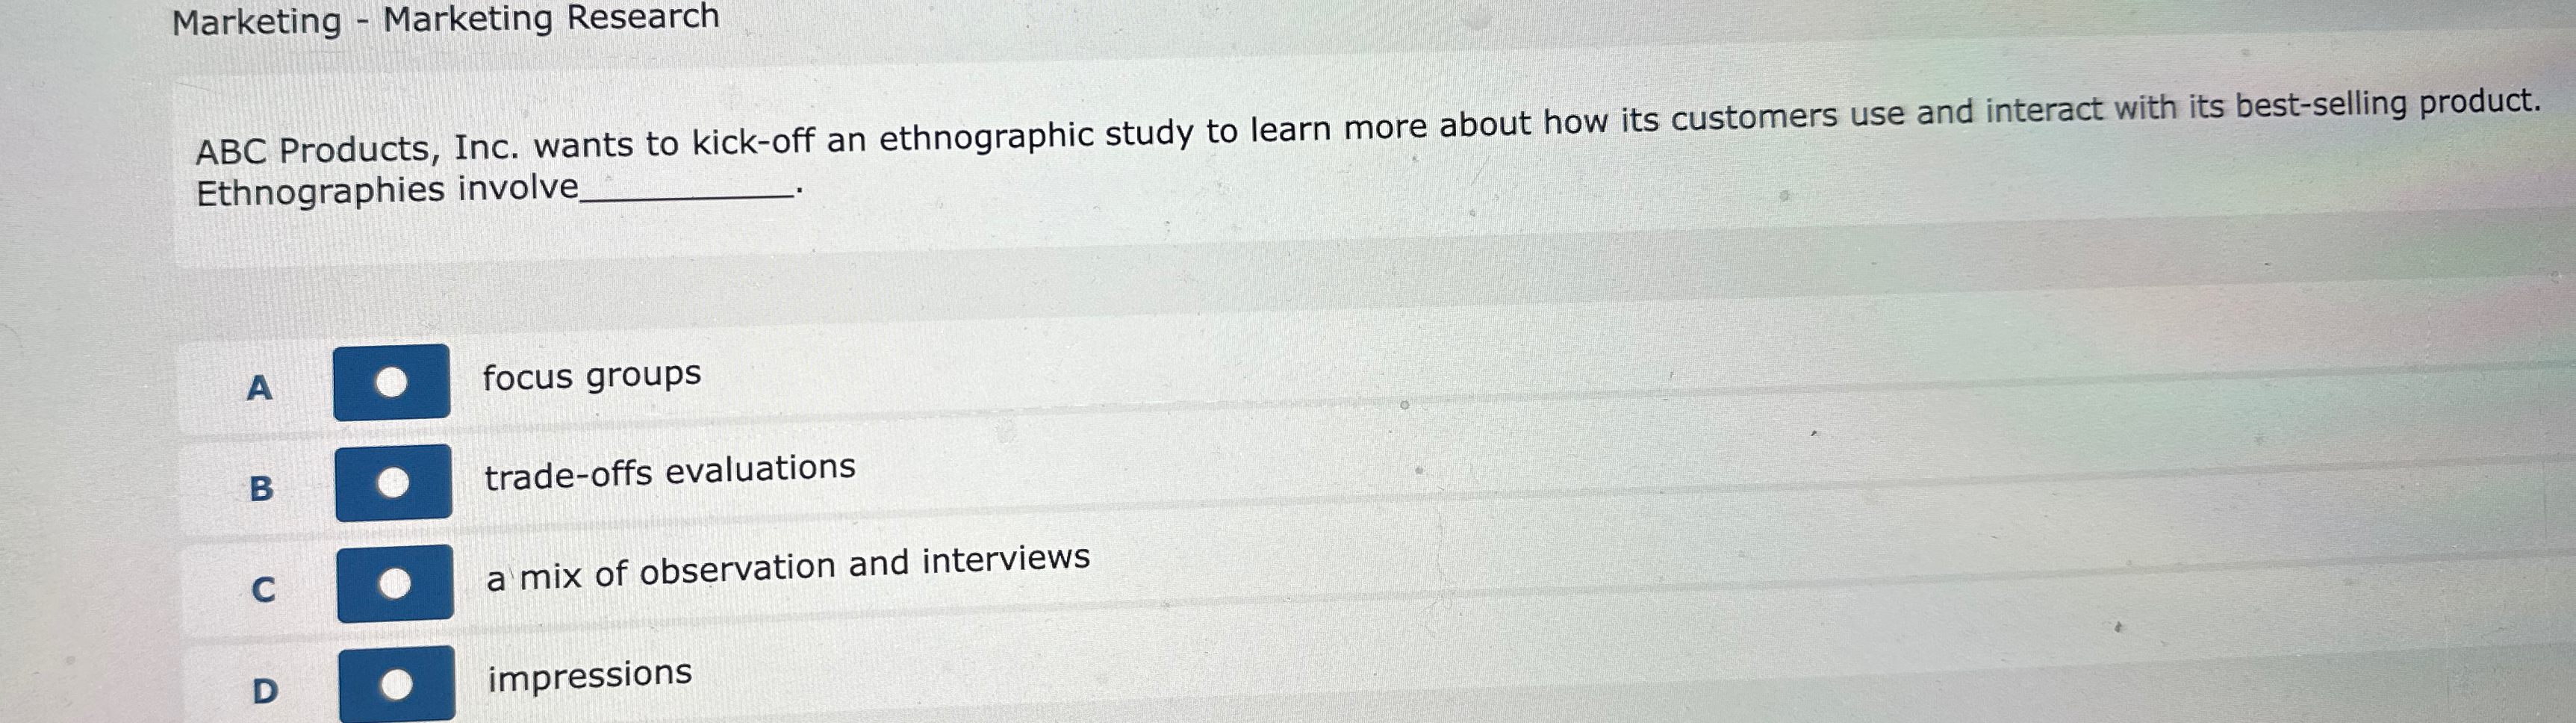The image size is (2576, 723).
Task: Click the 'impressions' answer text
Action: (588, 675)
